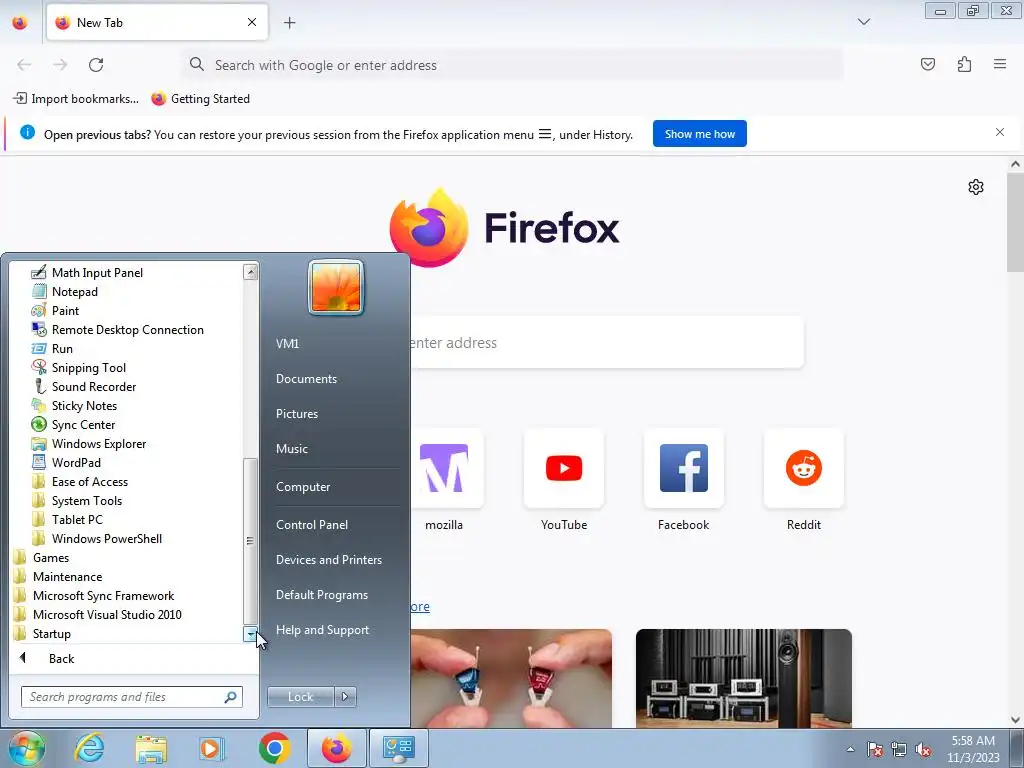1024x768 pixels.
Task: Select the New Tab browser tab
Action: (157, 22)
